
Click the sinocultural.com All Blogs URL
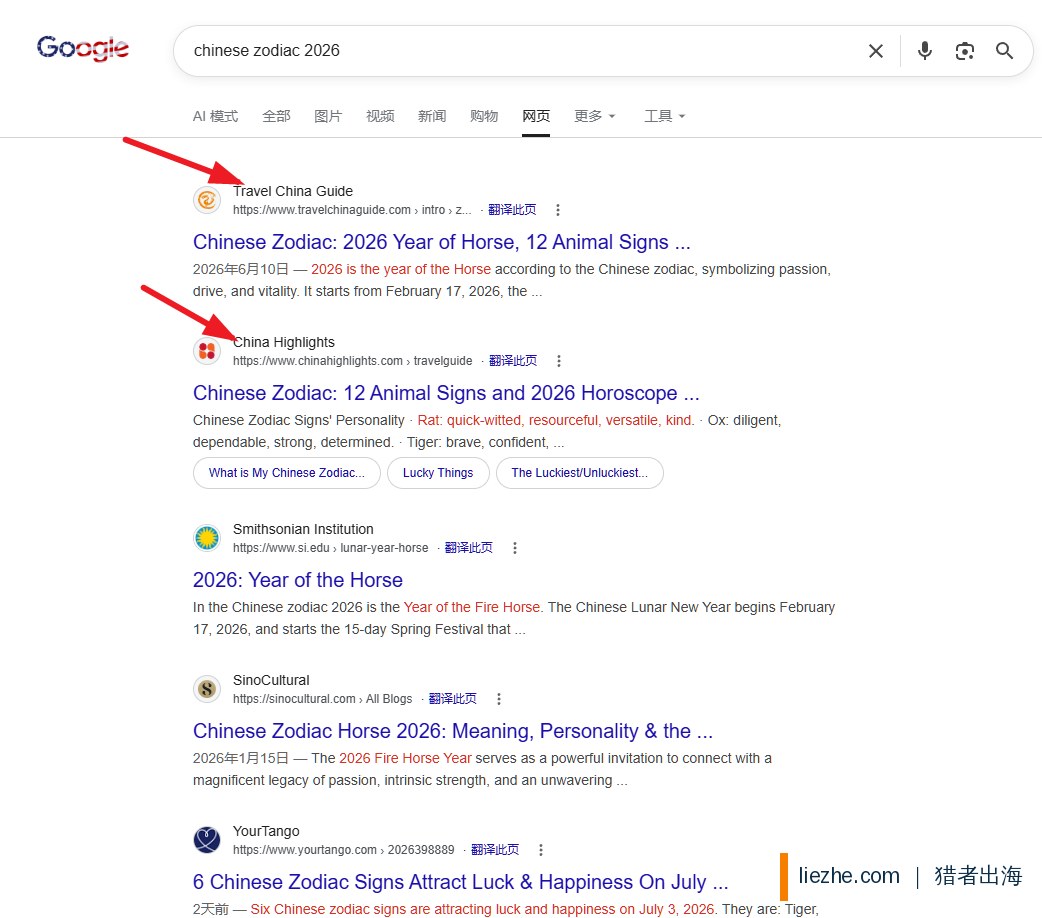point(322,699)
